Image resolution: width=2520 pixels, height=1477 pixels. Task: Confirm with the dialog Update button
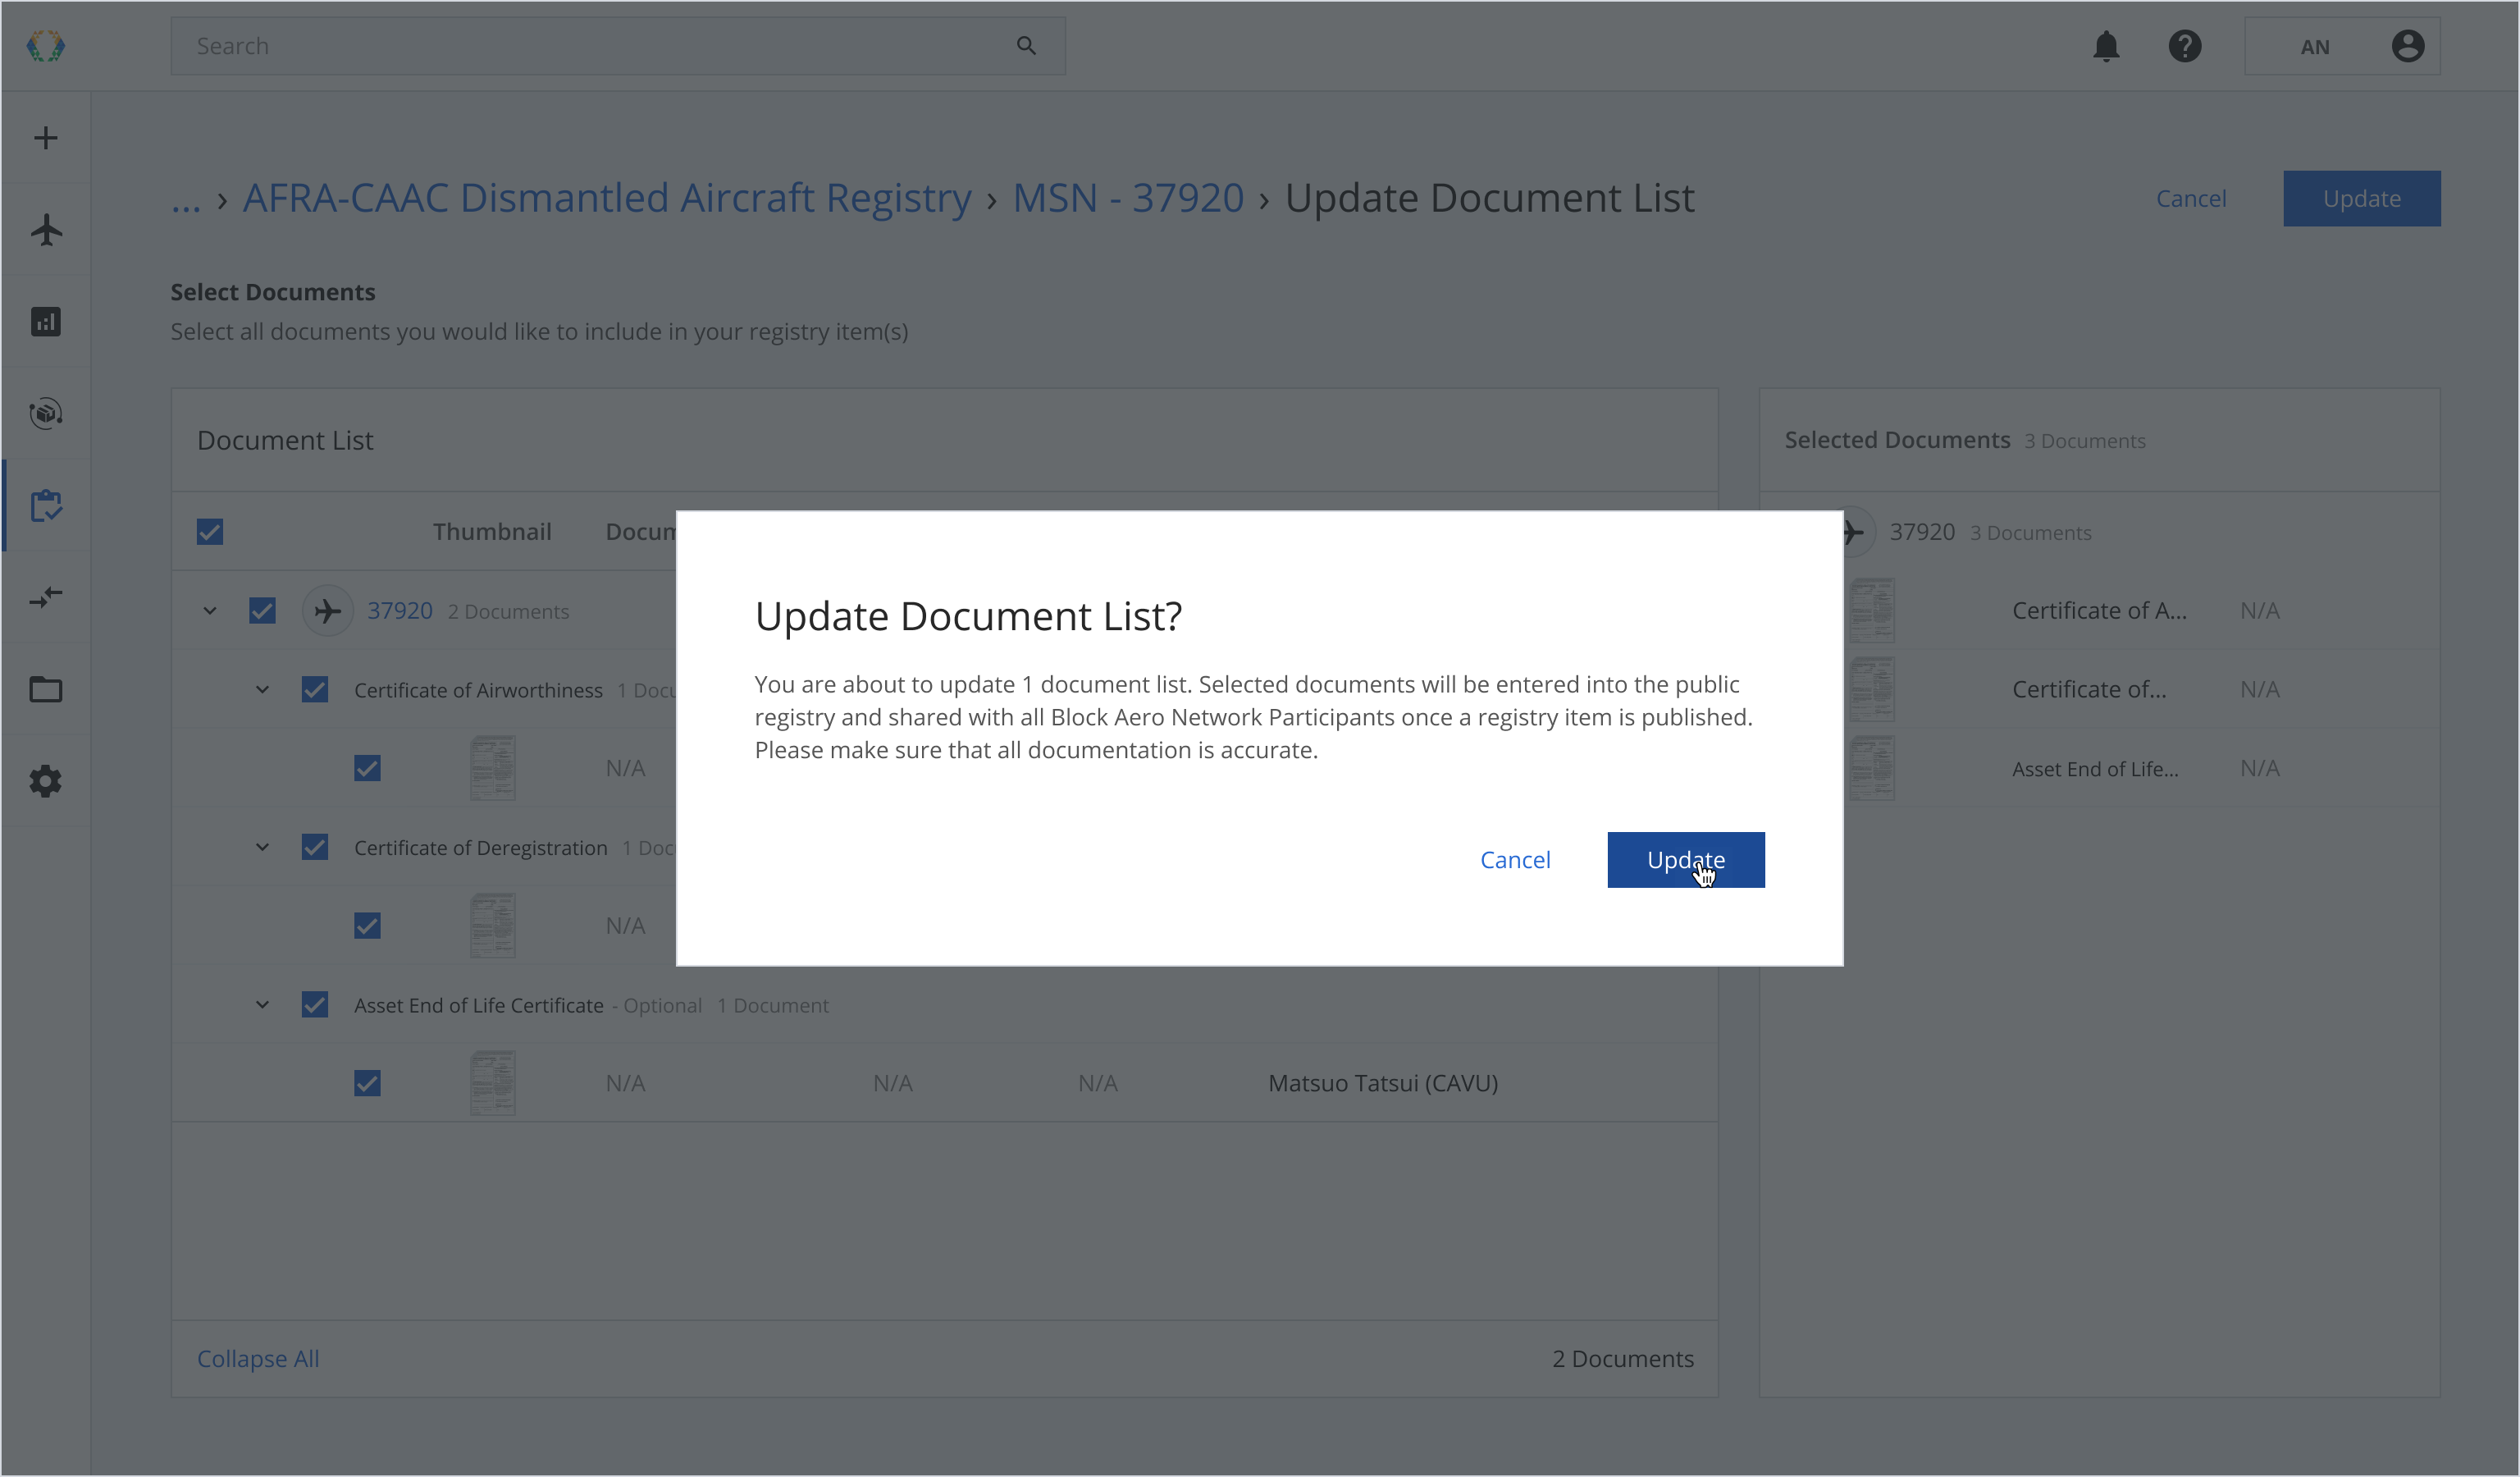(1685, 860)
